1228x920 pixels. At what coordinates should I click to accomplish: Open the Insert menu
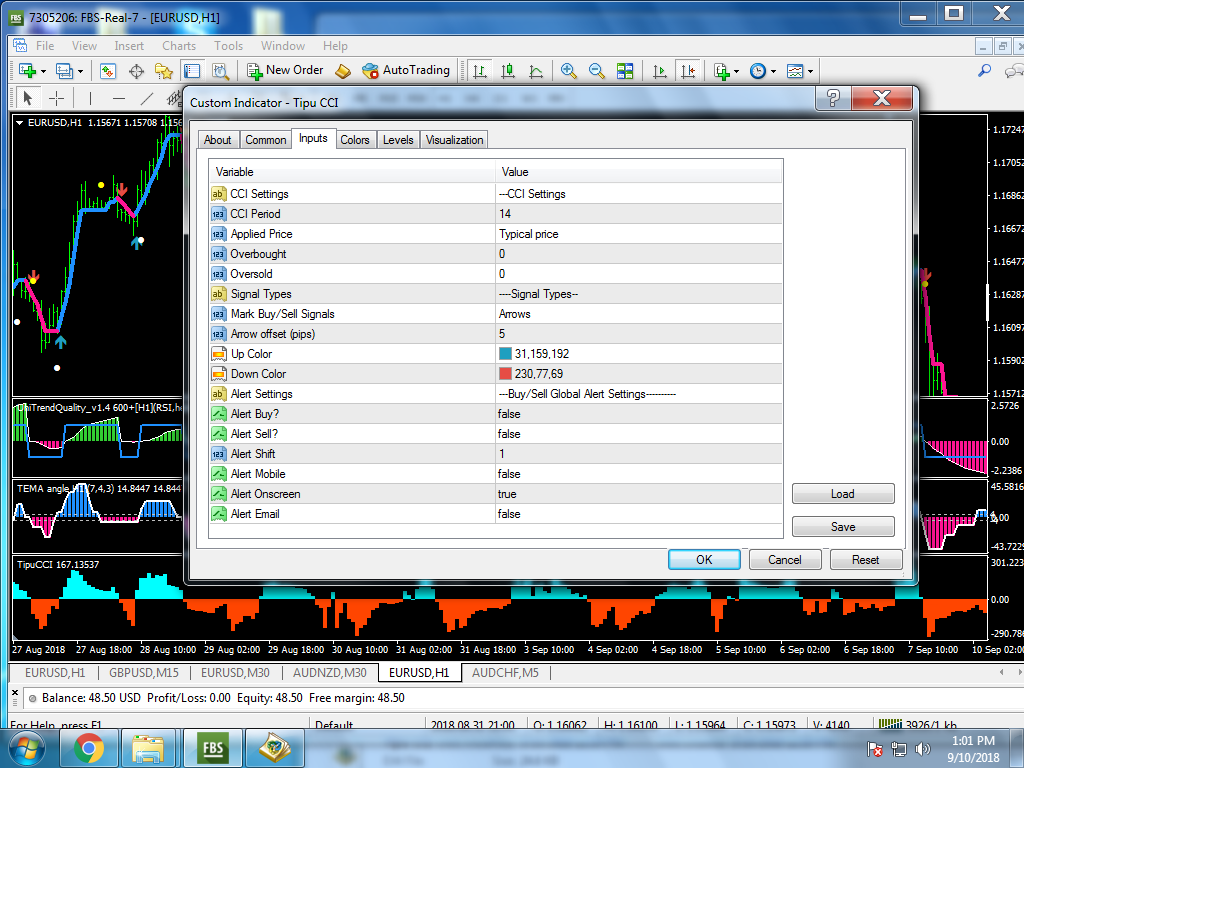click(129, 46)
